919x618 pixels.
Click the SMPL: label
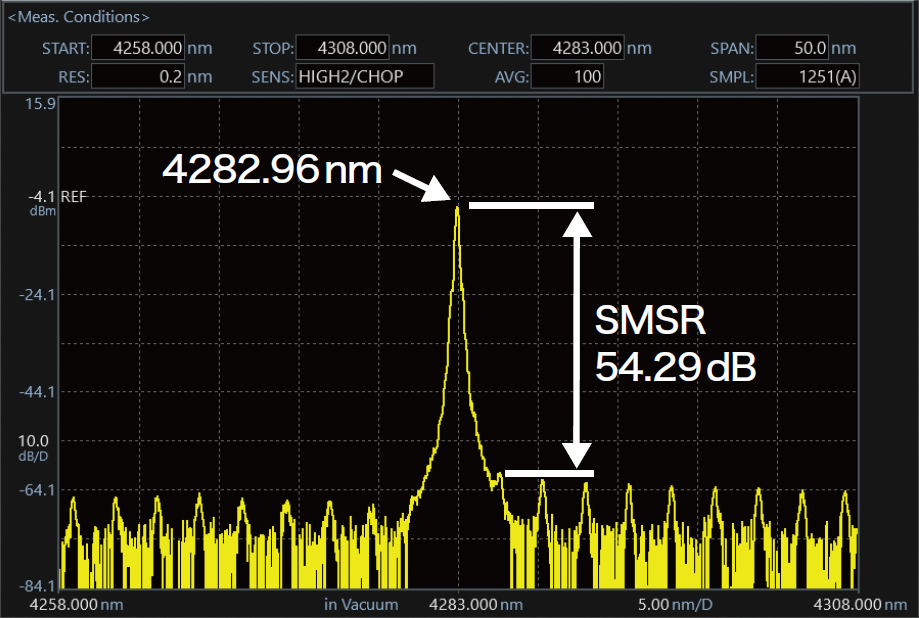pyautogui.click(x=731, y=77)
